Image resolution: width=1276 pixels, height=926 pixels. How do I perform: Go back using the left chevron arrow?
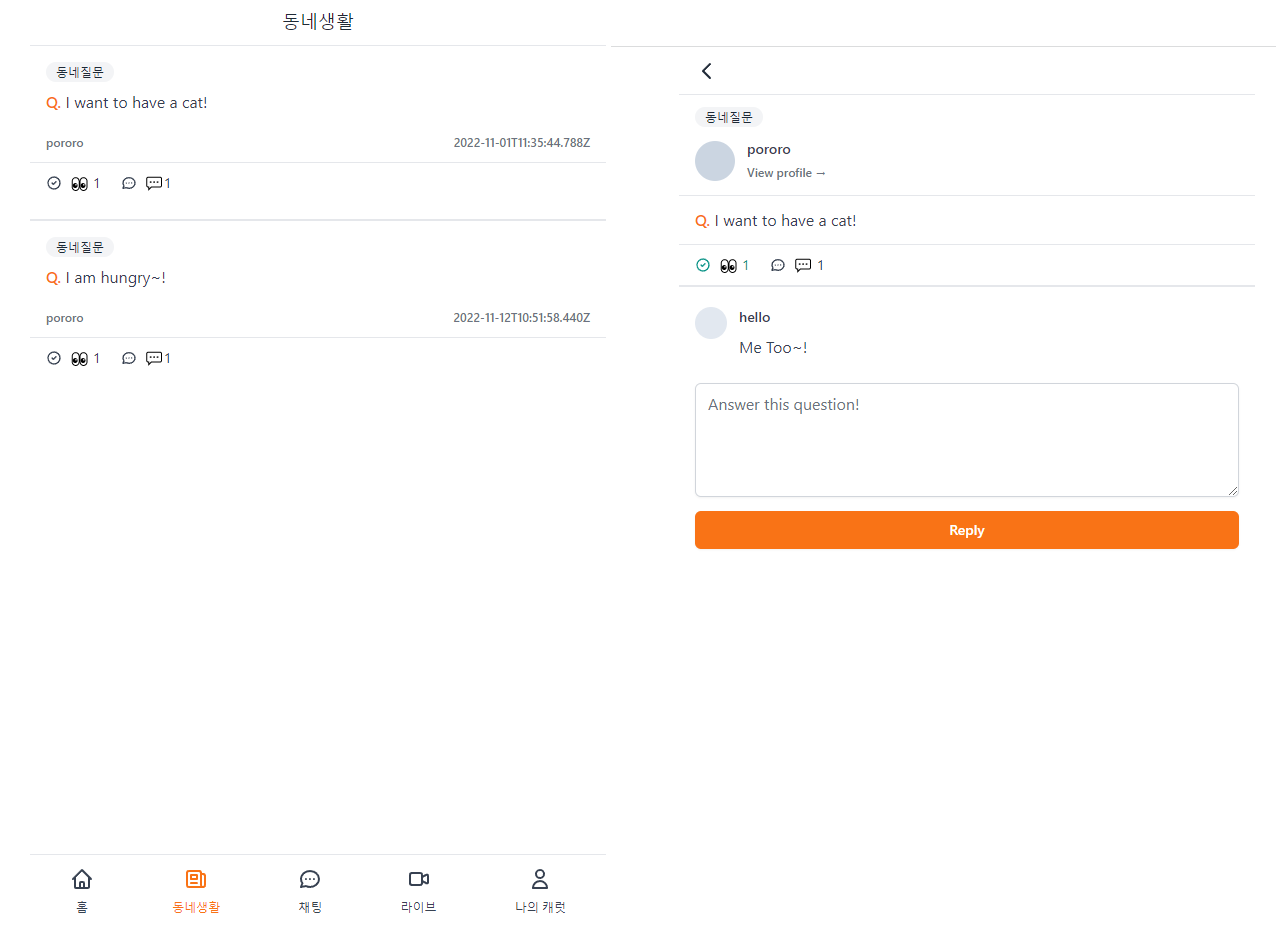[707, 71]
